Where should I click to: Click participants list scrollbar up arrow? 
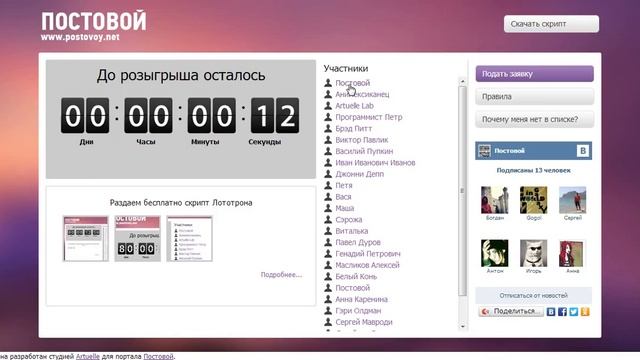point(462,81)
